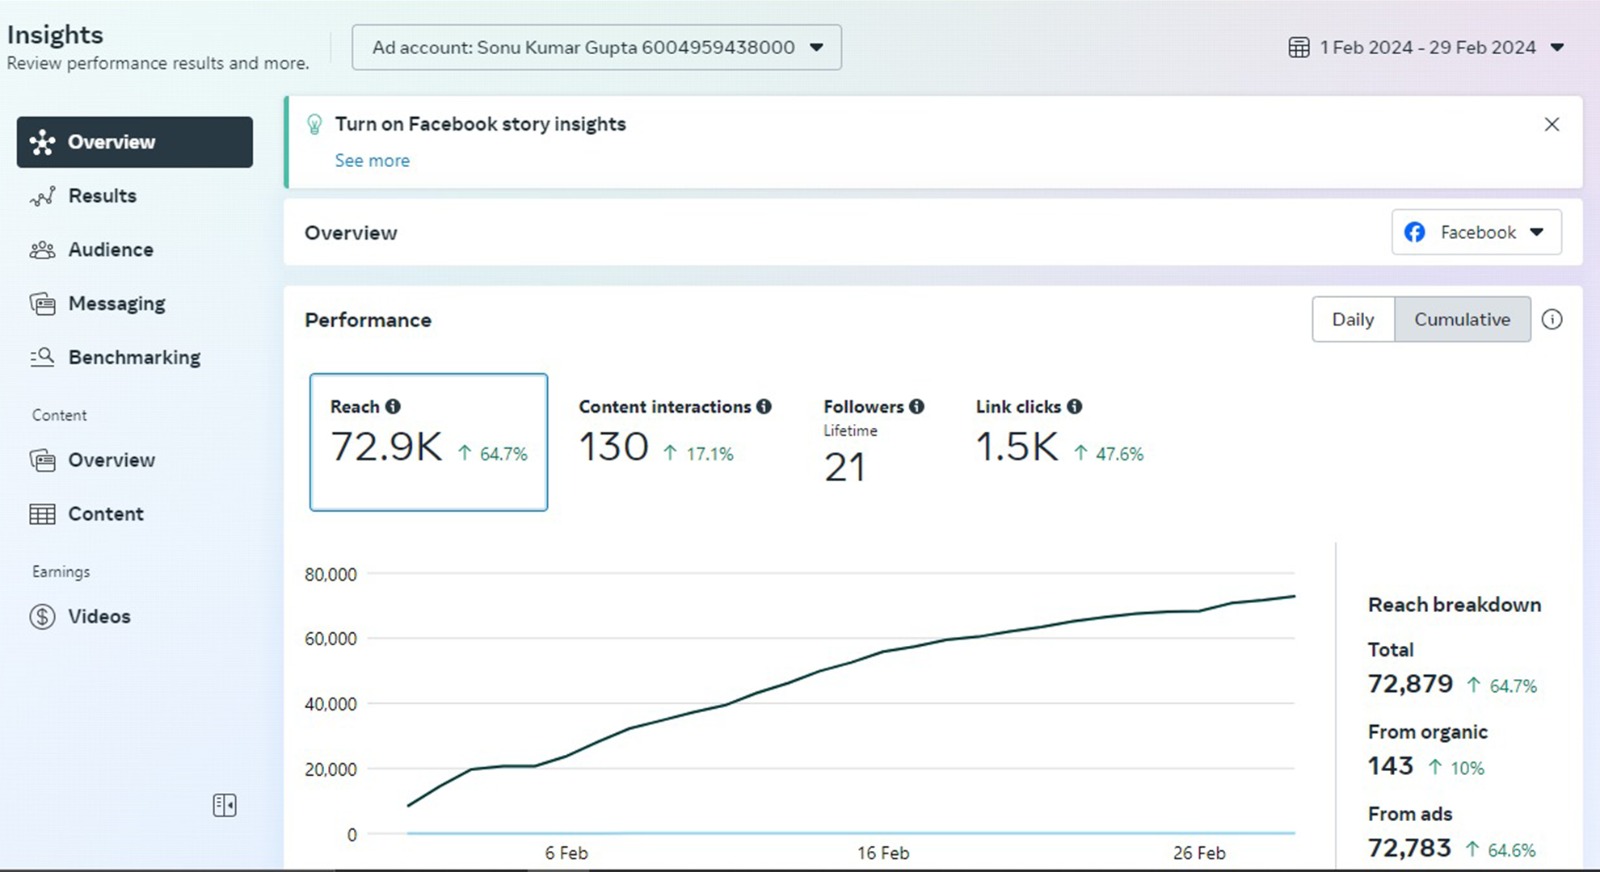
Task: Open Videos under Earnings
Action: click(99, 616)
